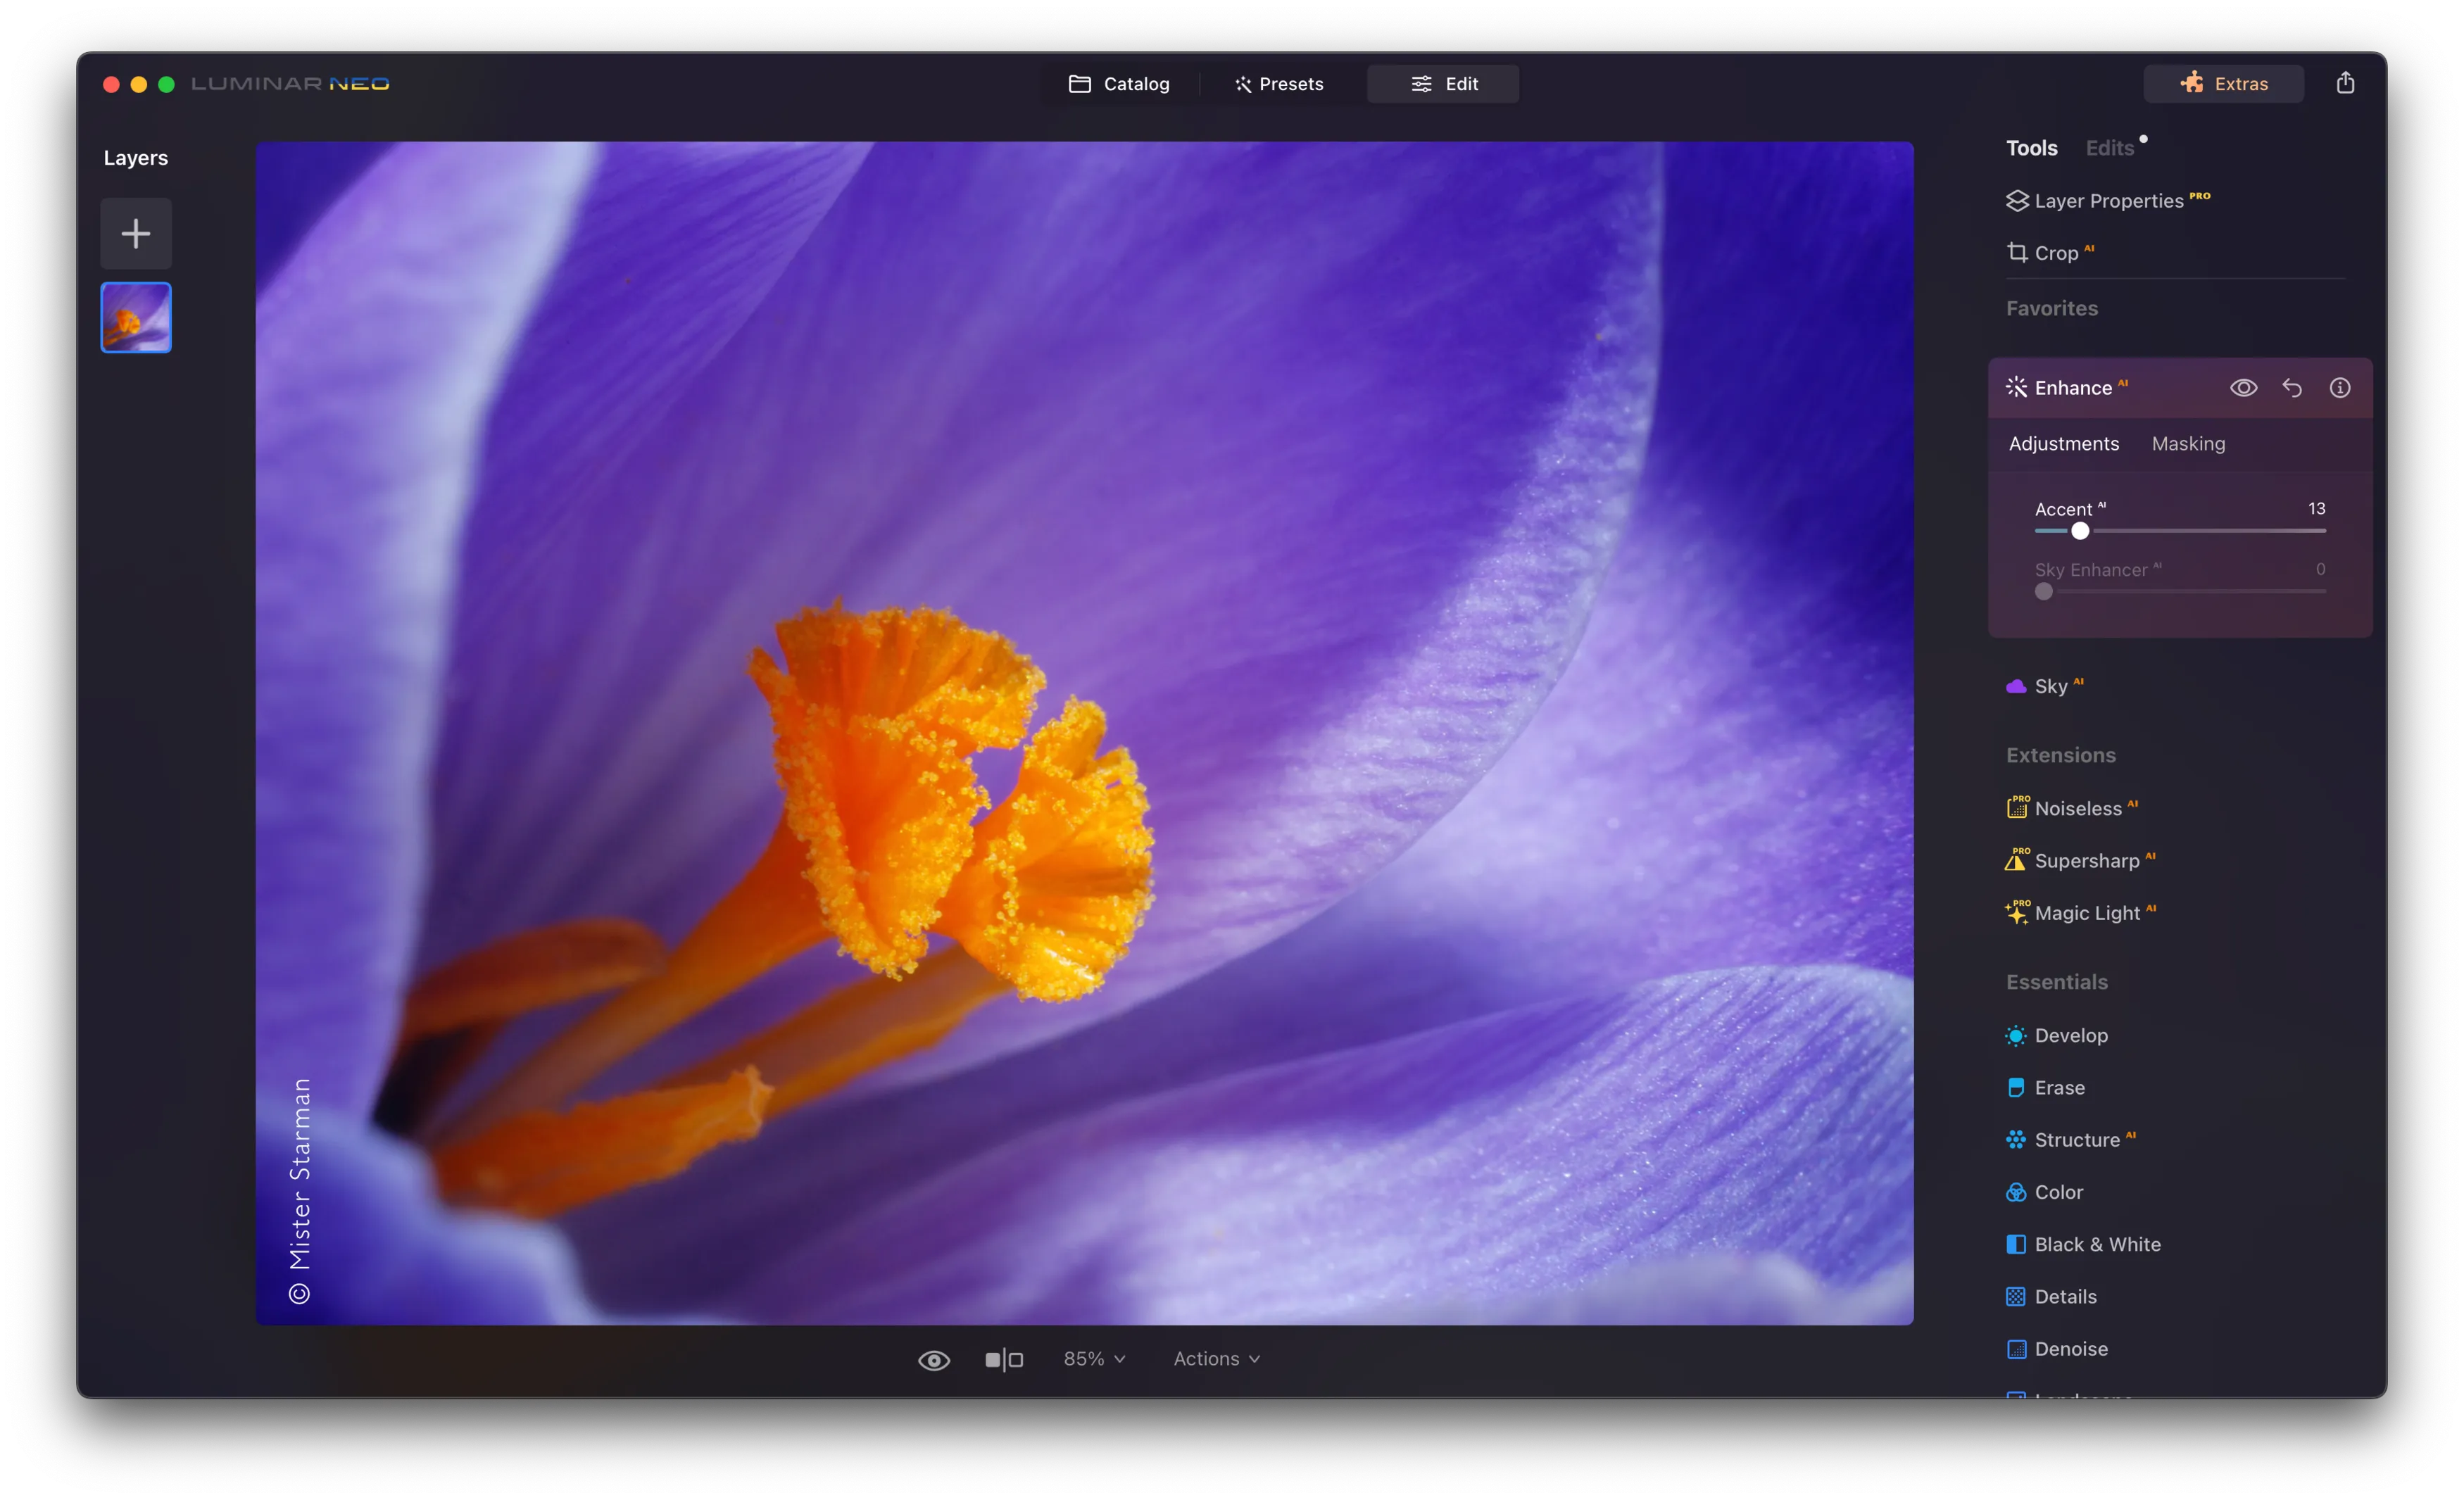The image size is (2464, 1500).
Task: Open the Black & White tool
Action: click(2096, 1244)
